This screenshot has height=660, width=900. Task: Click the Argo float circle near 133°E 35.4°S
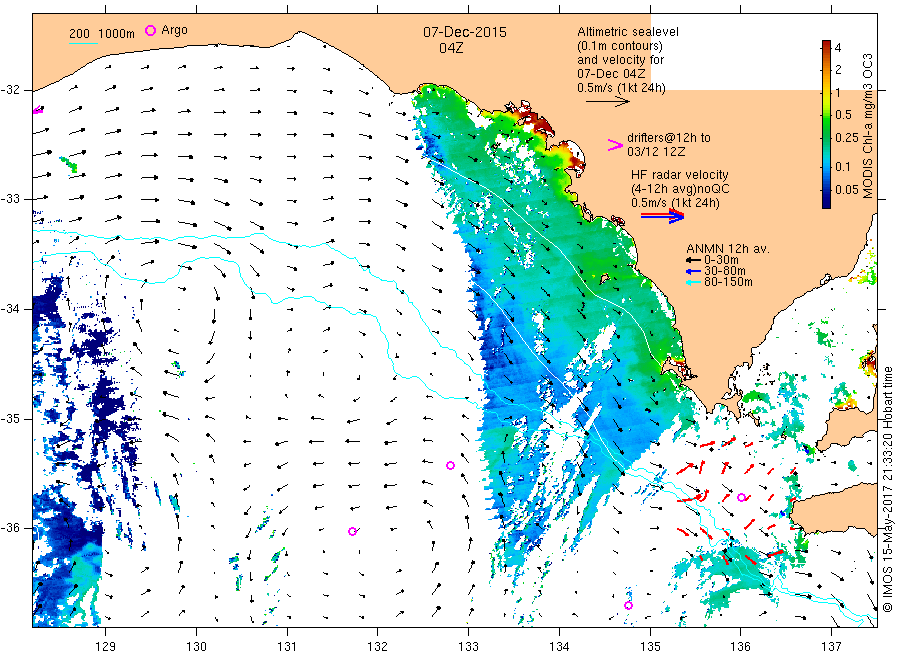[451, 465]
